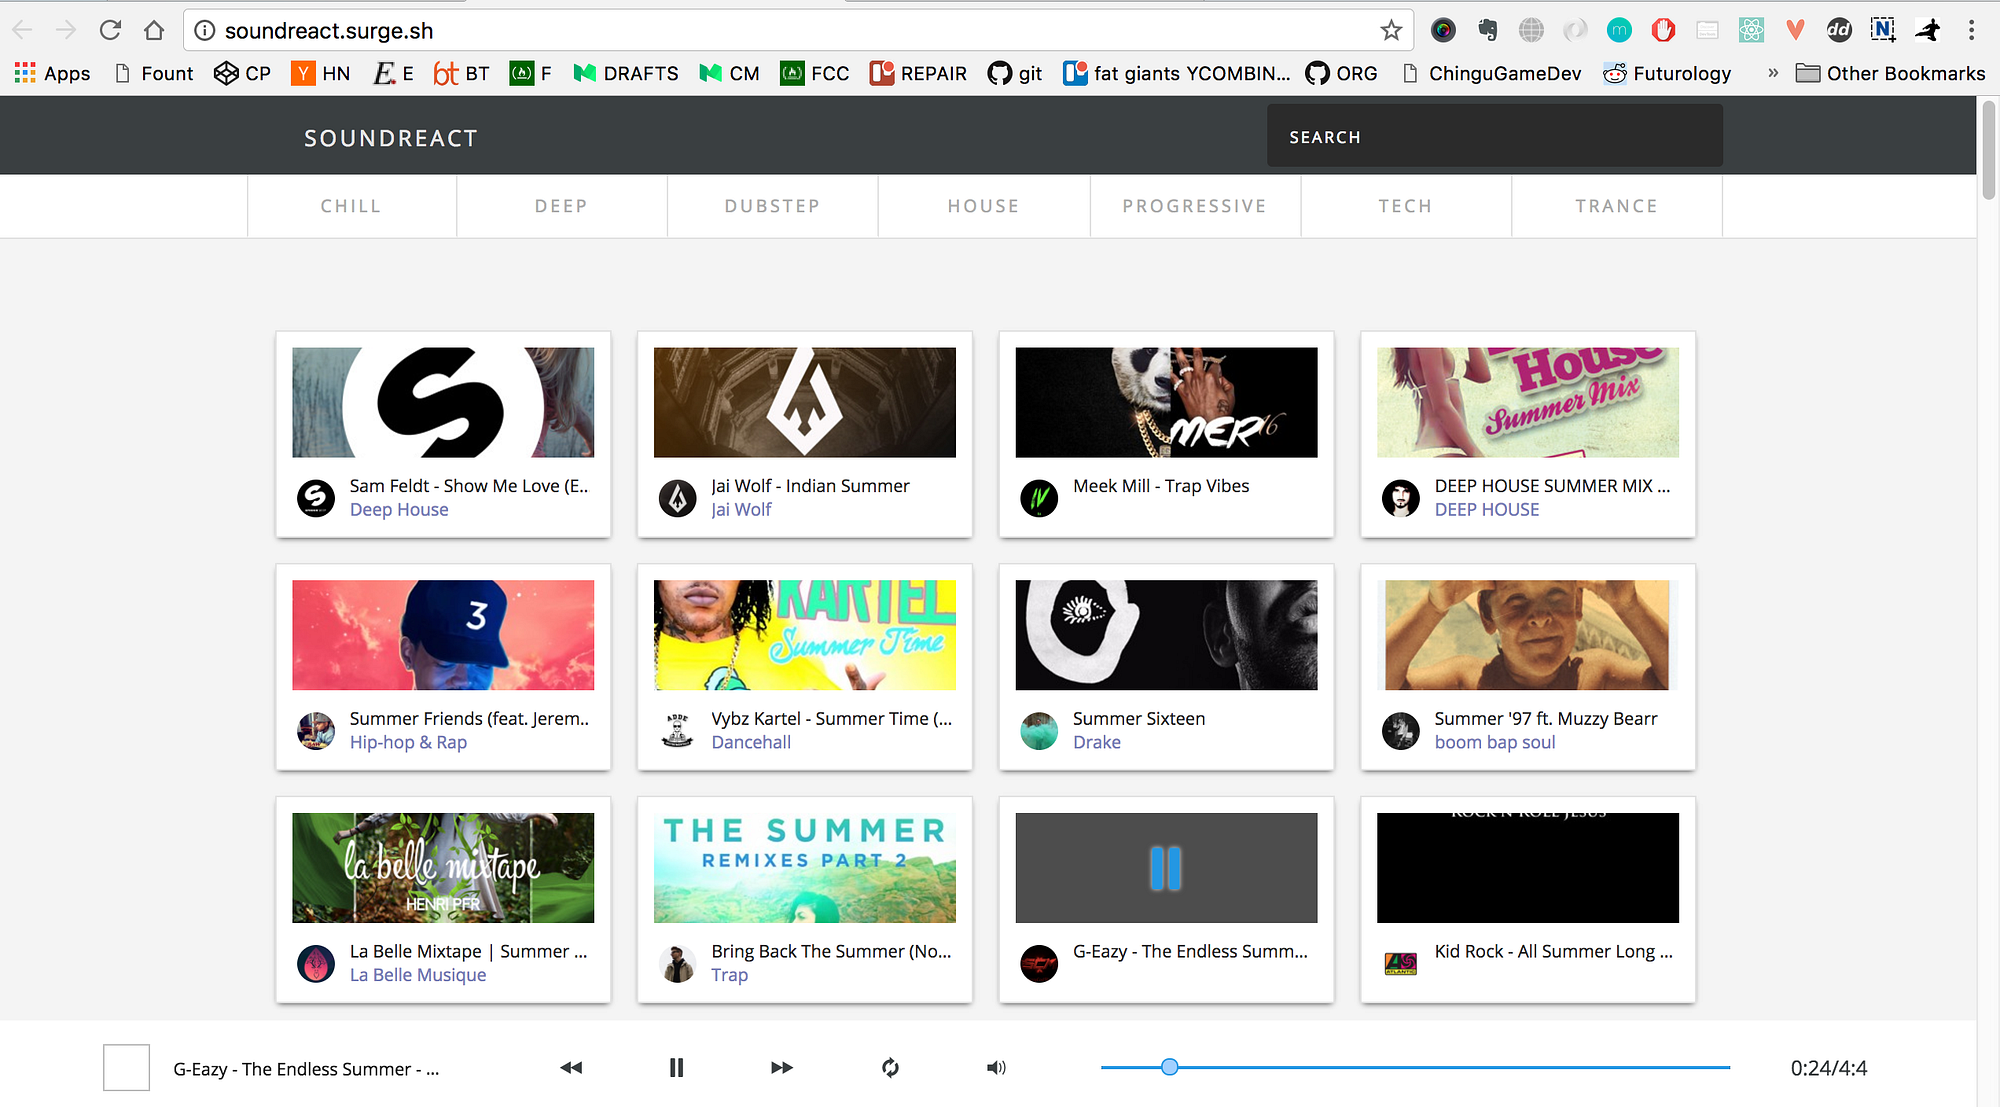Click the Deep House artist link
Viewport: 2000px width, 1107px height.
click(399, 510)
